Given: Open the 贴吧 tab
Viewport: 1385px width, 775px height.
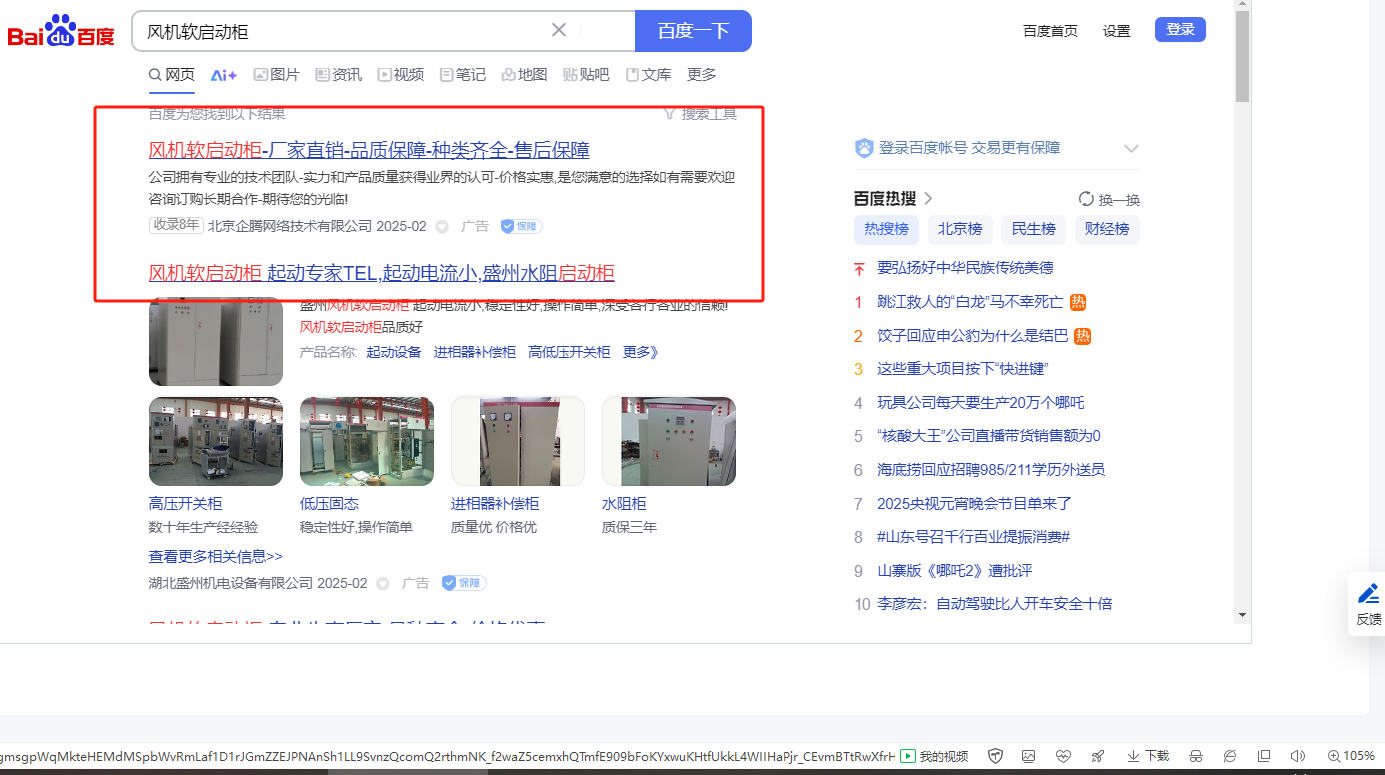Looking at the screenshot, I should click(x=586, y=75).
